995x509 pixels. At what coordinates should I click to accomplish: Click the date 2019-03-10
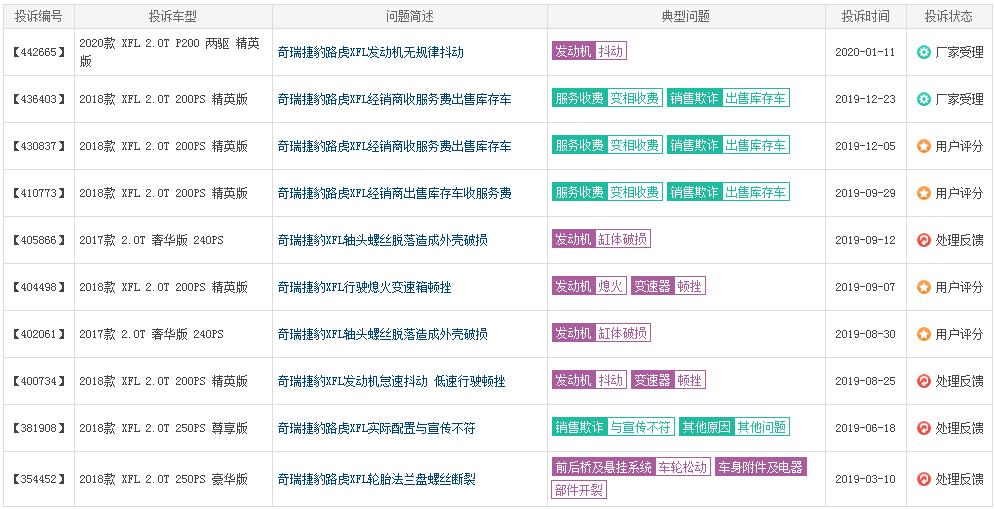point(865,479)
